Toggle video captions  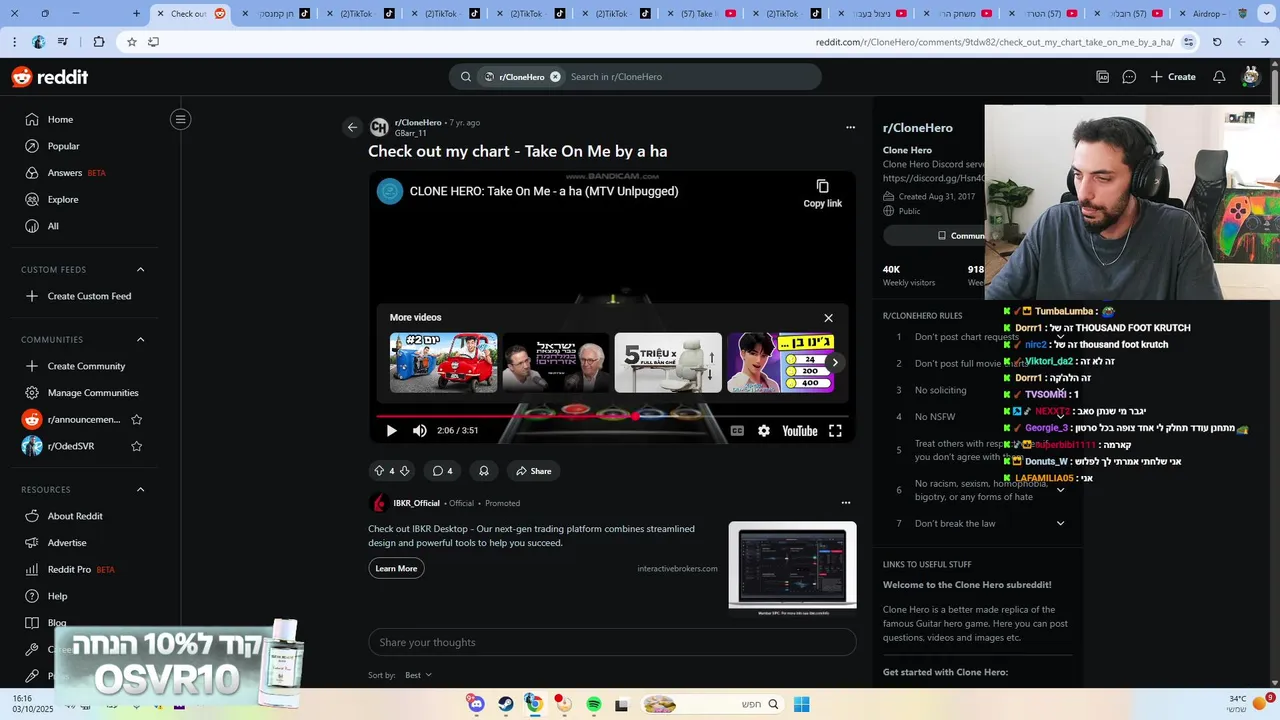click(x=737, y=431)
